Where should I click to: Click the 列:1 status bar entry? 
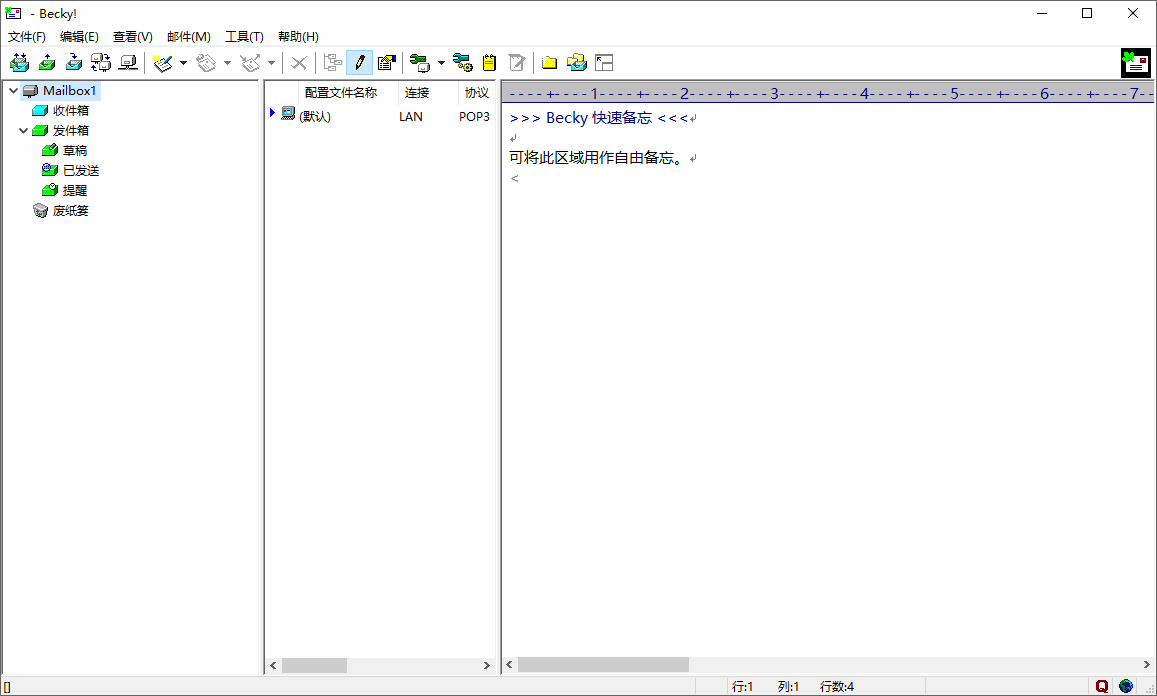(788, 686)
